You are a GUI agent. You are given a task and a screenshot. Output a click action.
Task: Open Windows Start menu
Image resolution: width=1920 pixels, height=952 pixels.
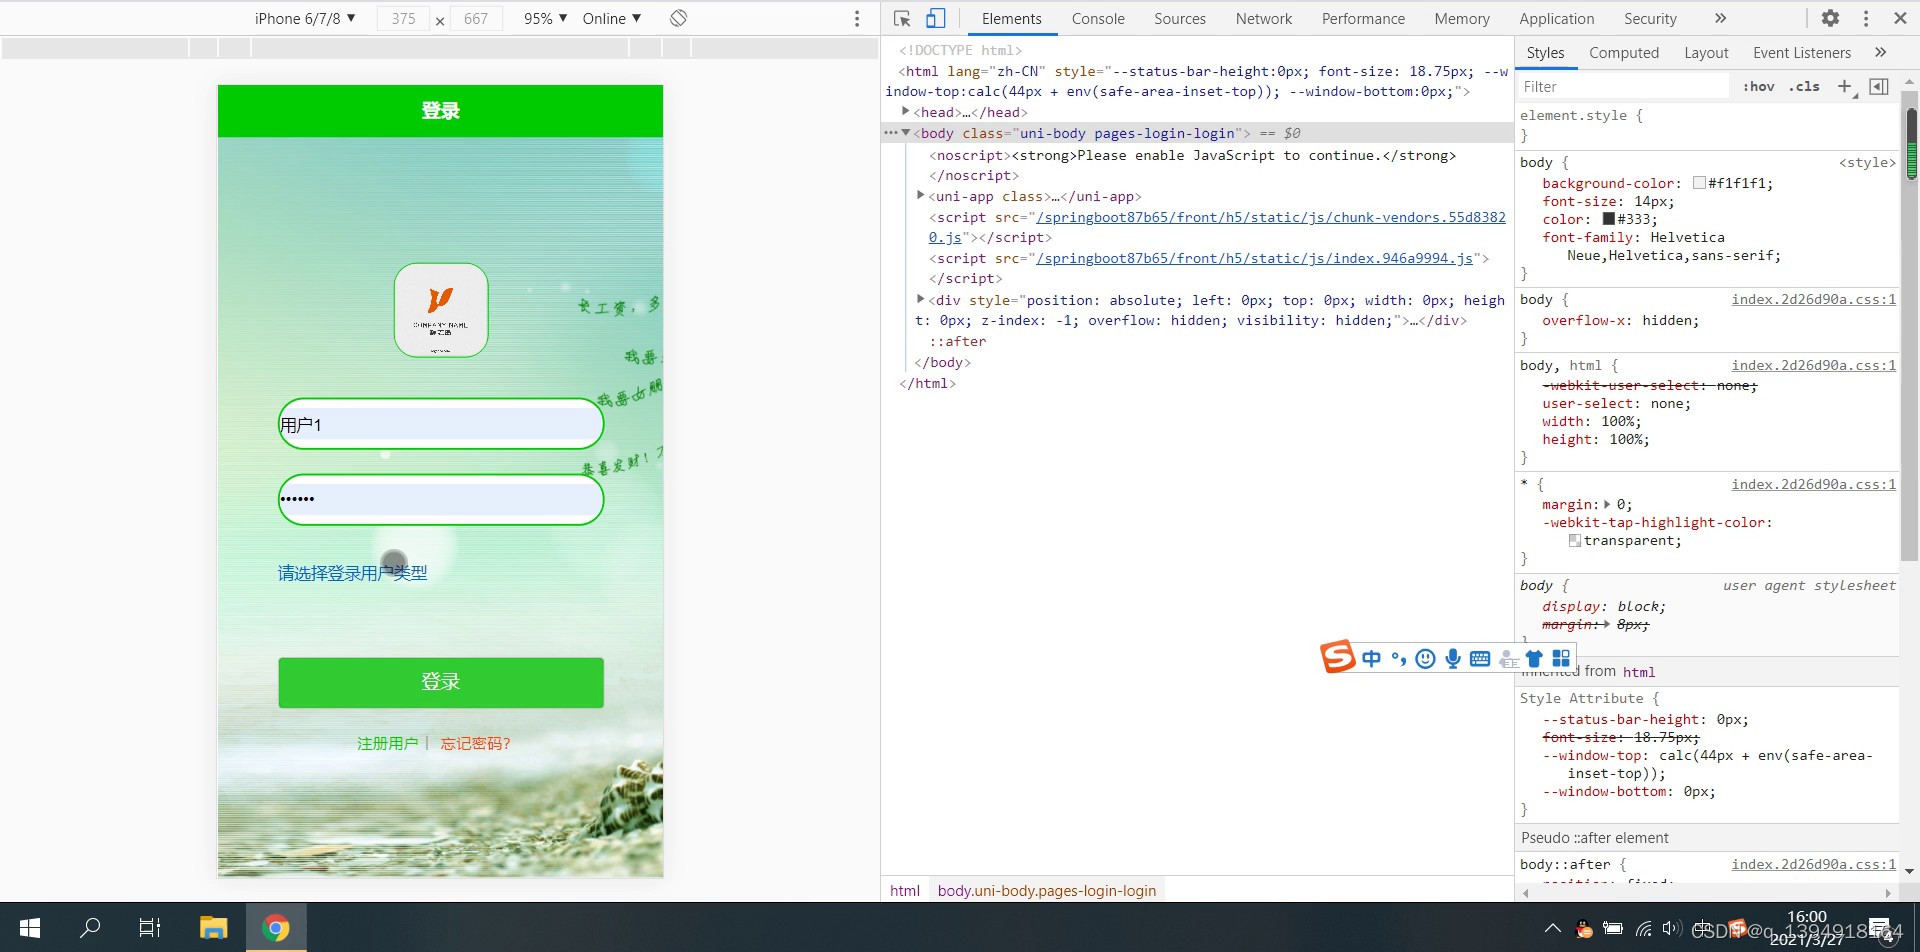[30, 928]
